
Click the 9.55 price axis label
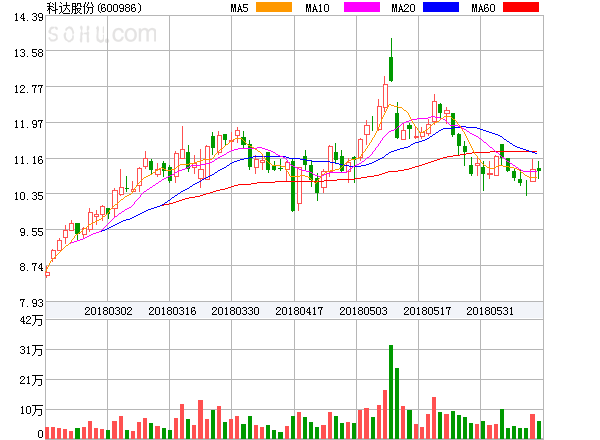coord(31,232)
